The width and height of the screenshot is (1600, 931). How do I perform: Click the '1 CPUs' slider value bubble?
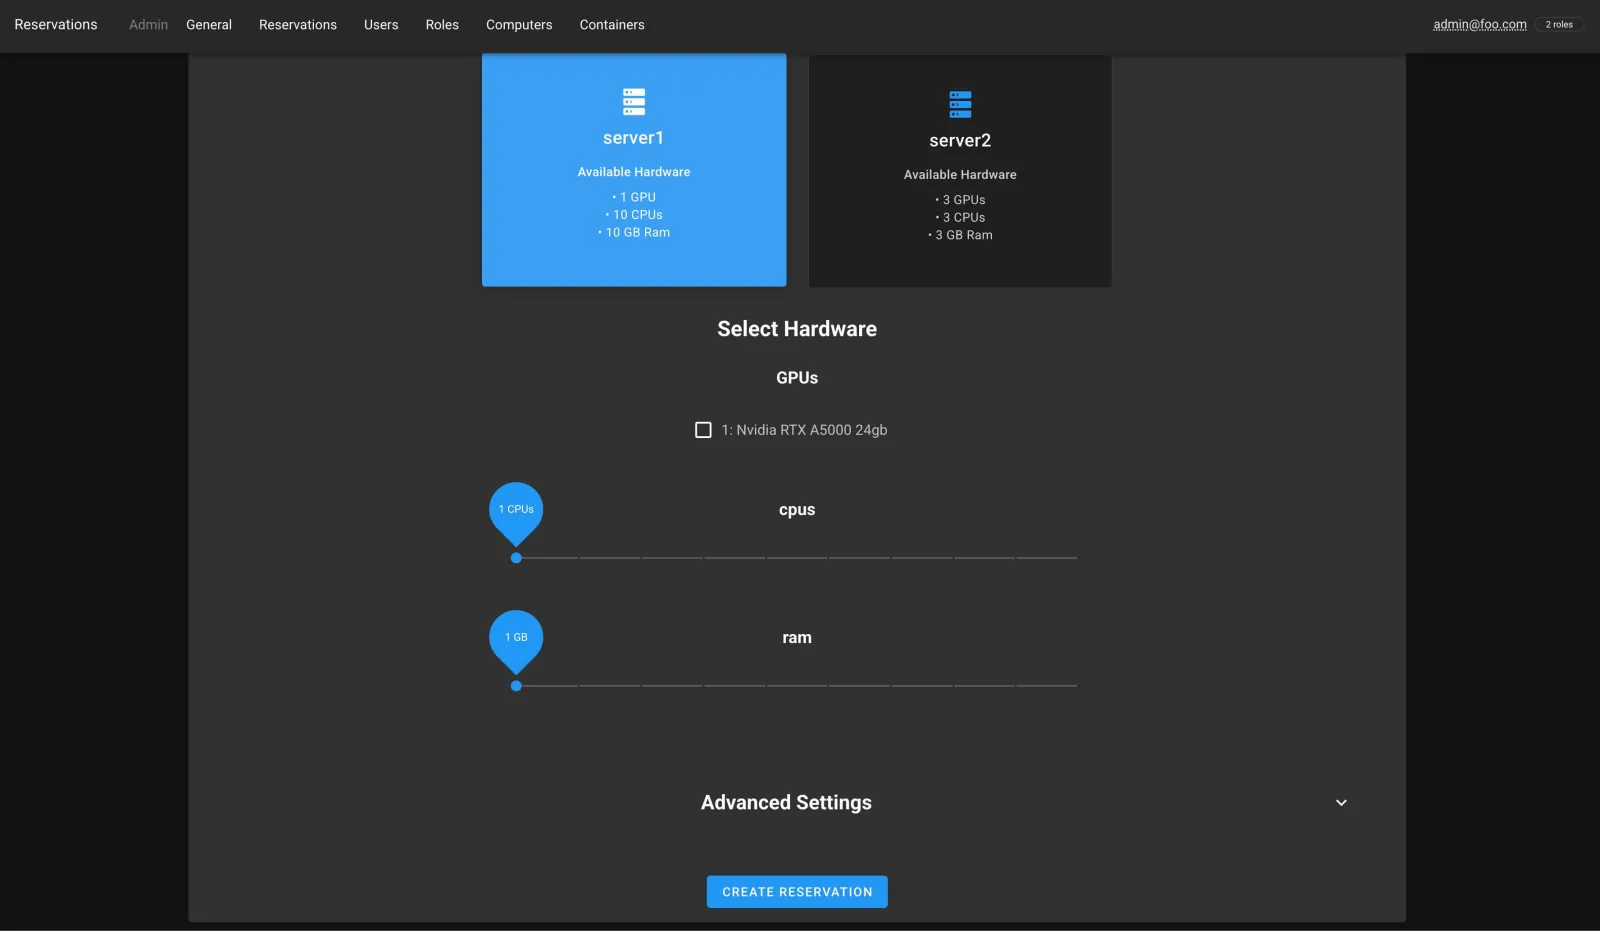(516, 510)
